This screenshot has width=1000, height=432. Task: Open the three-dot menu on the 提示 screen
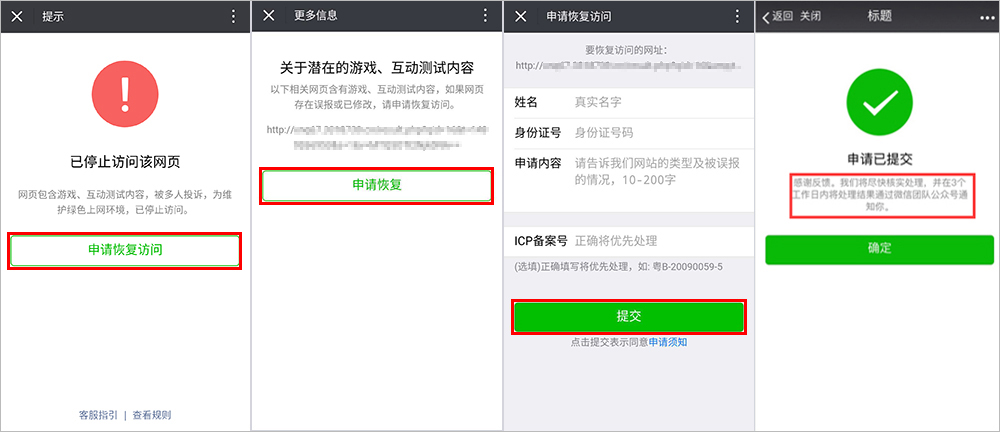click(234, 17)
